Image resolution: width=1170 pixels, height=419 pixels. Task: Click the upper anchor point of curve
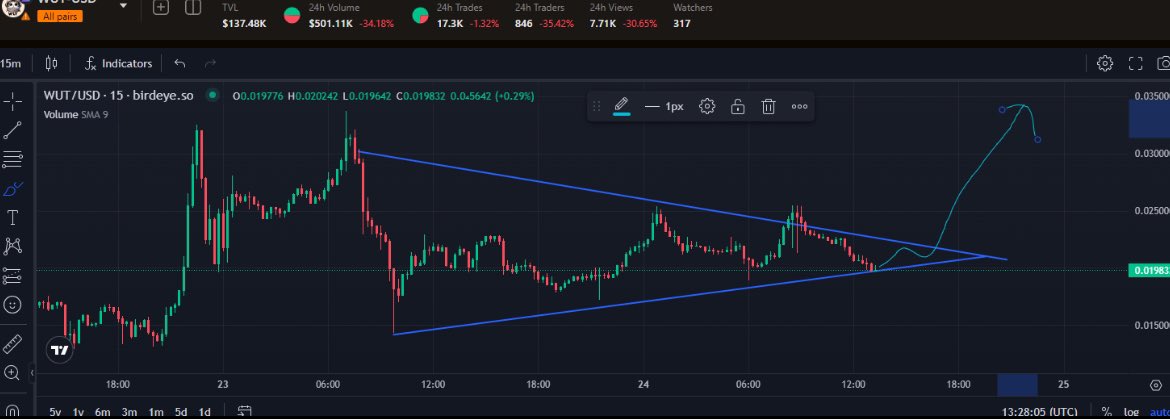[1002, 110]
